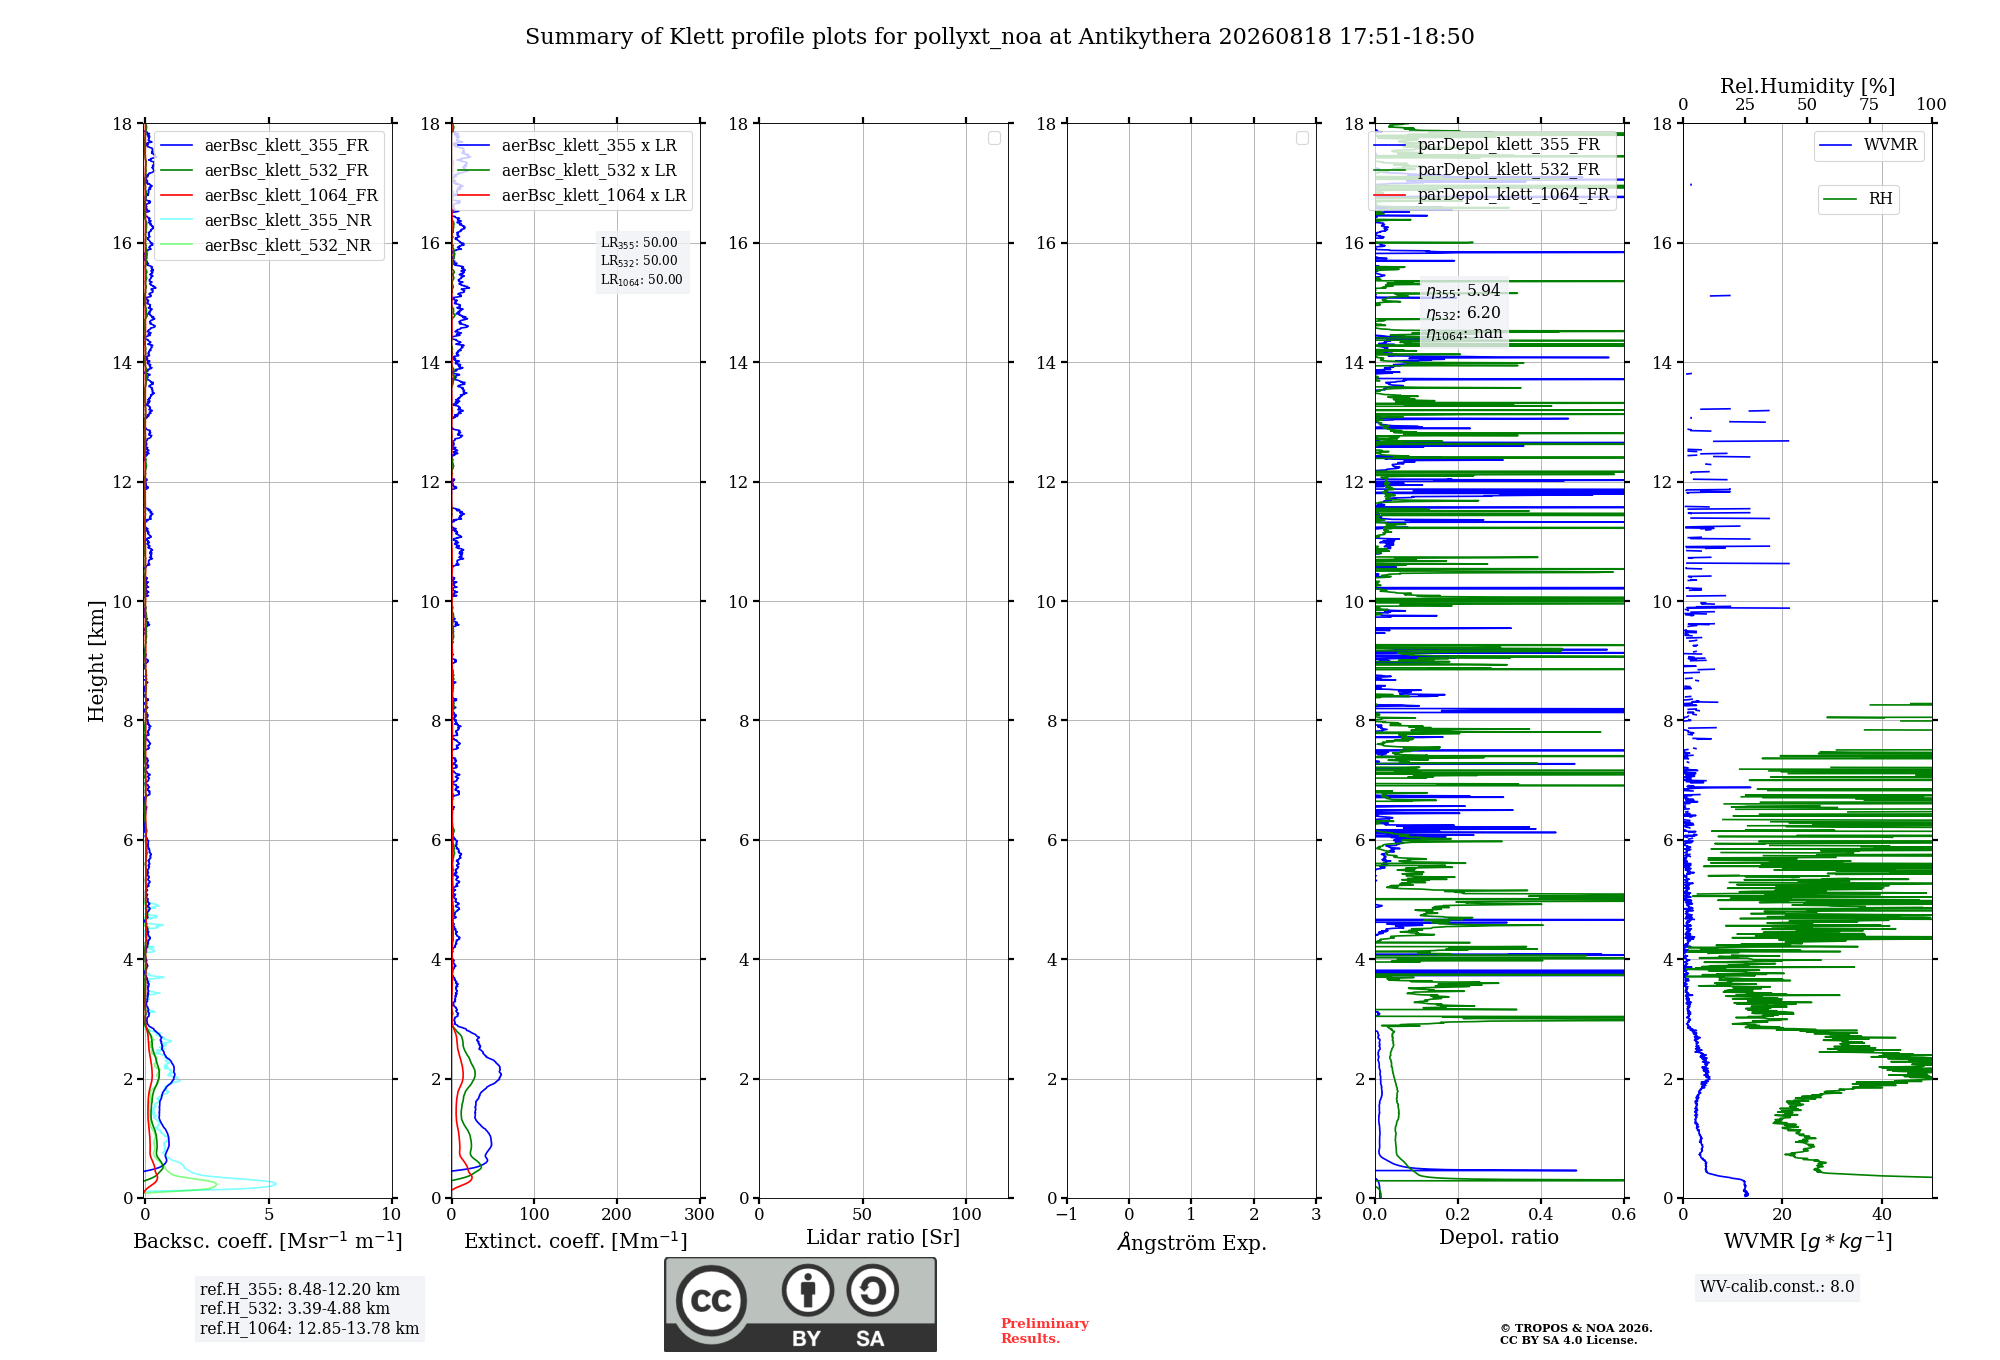Click the Extinct. coeff. axis label

click(576, 1241)
